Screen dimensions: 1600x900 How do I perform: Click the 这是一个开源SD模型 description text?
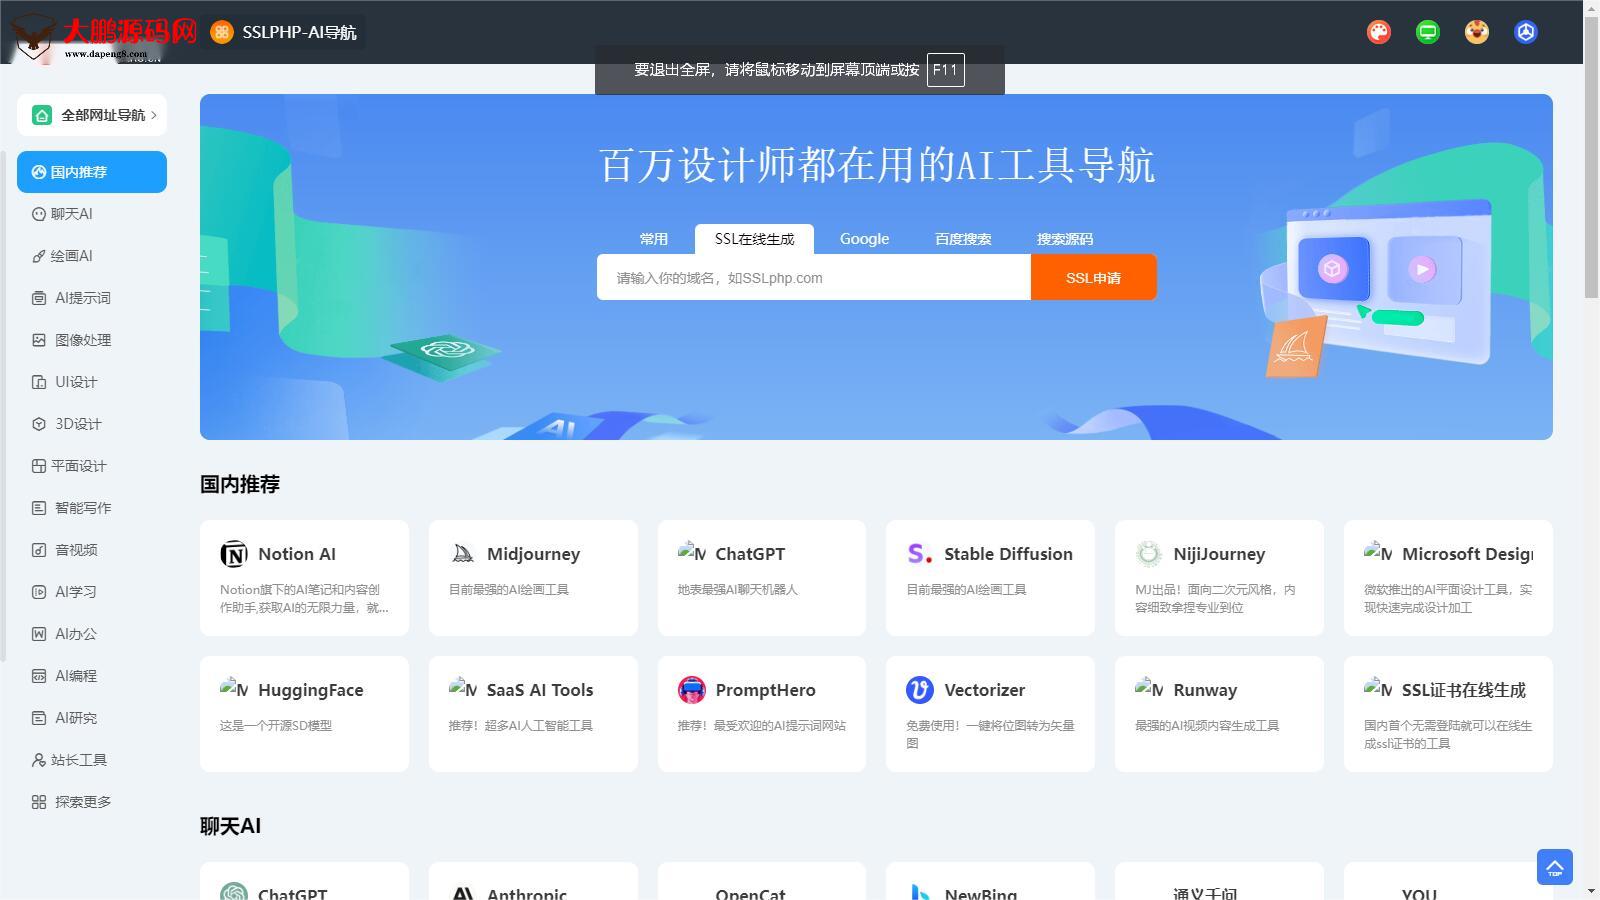[276, 726]
